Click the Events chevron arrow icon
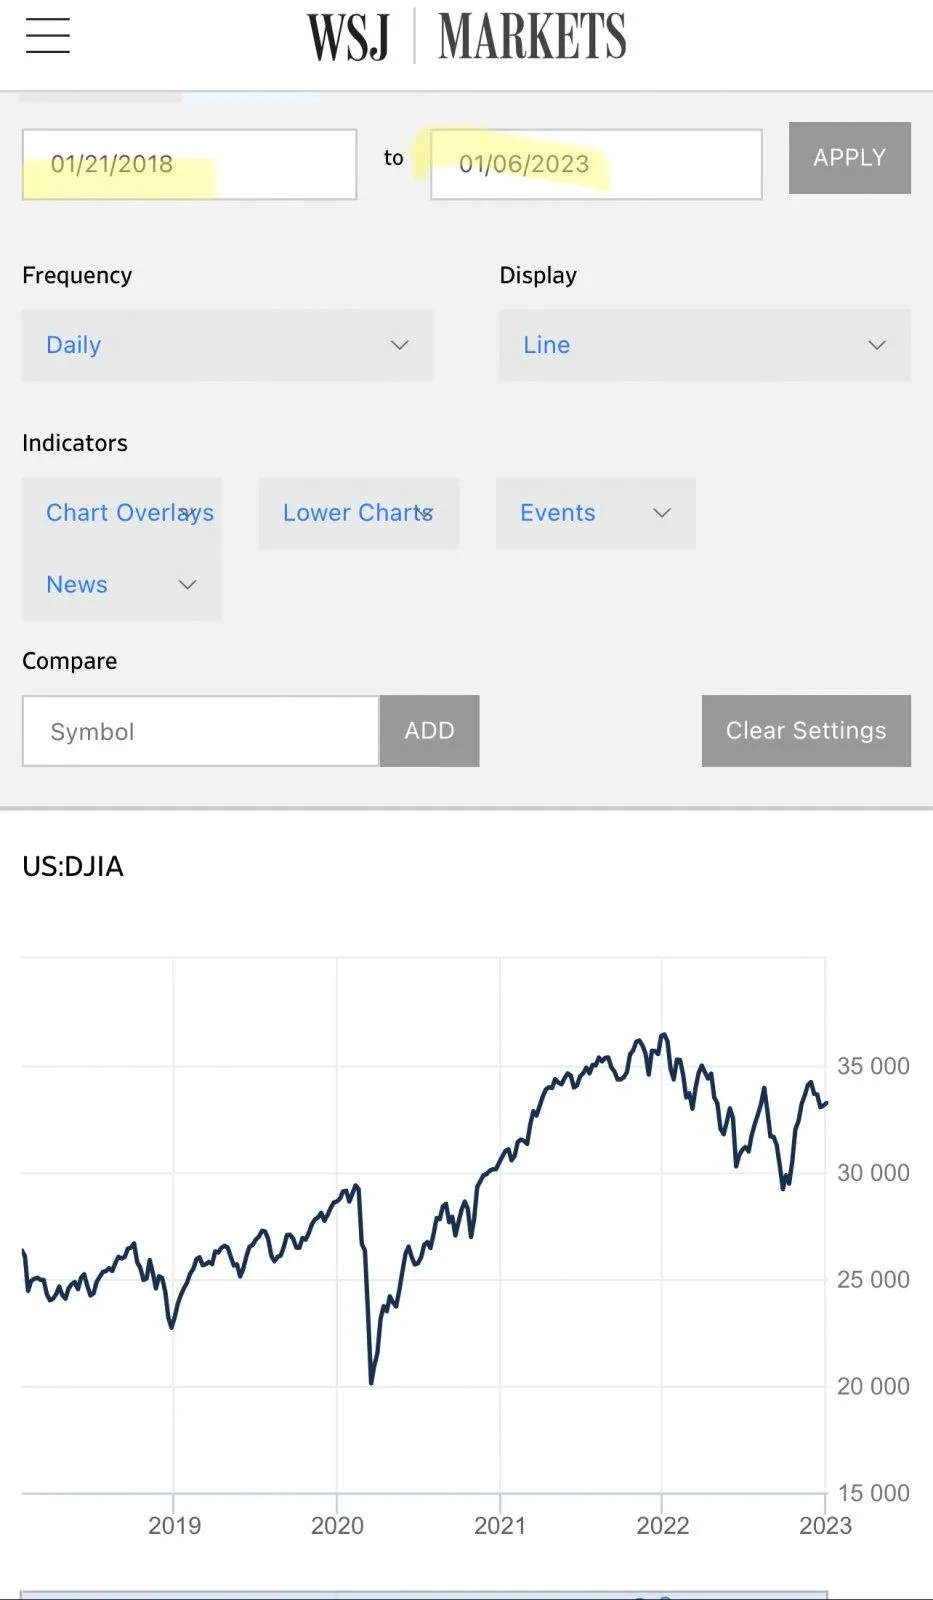The image size is (933, 1600). pos(662,513)
